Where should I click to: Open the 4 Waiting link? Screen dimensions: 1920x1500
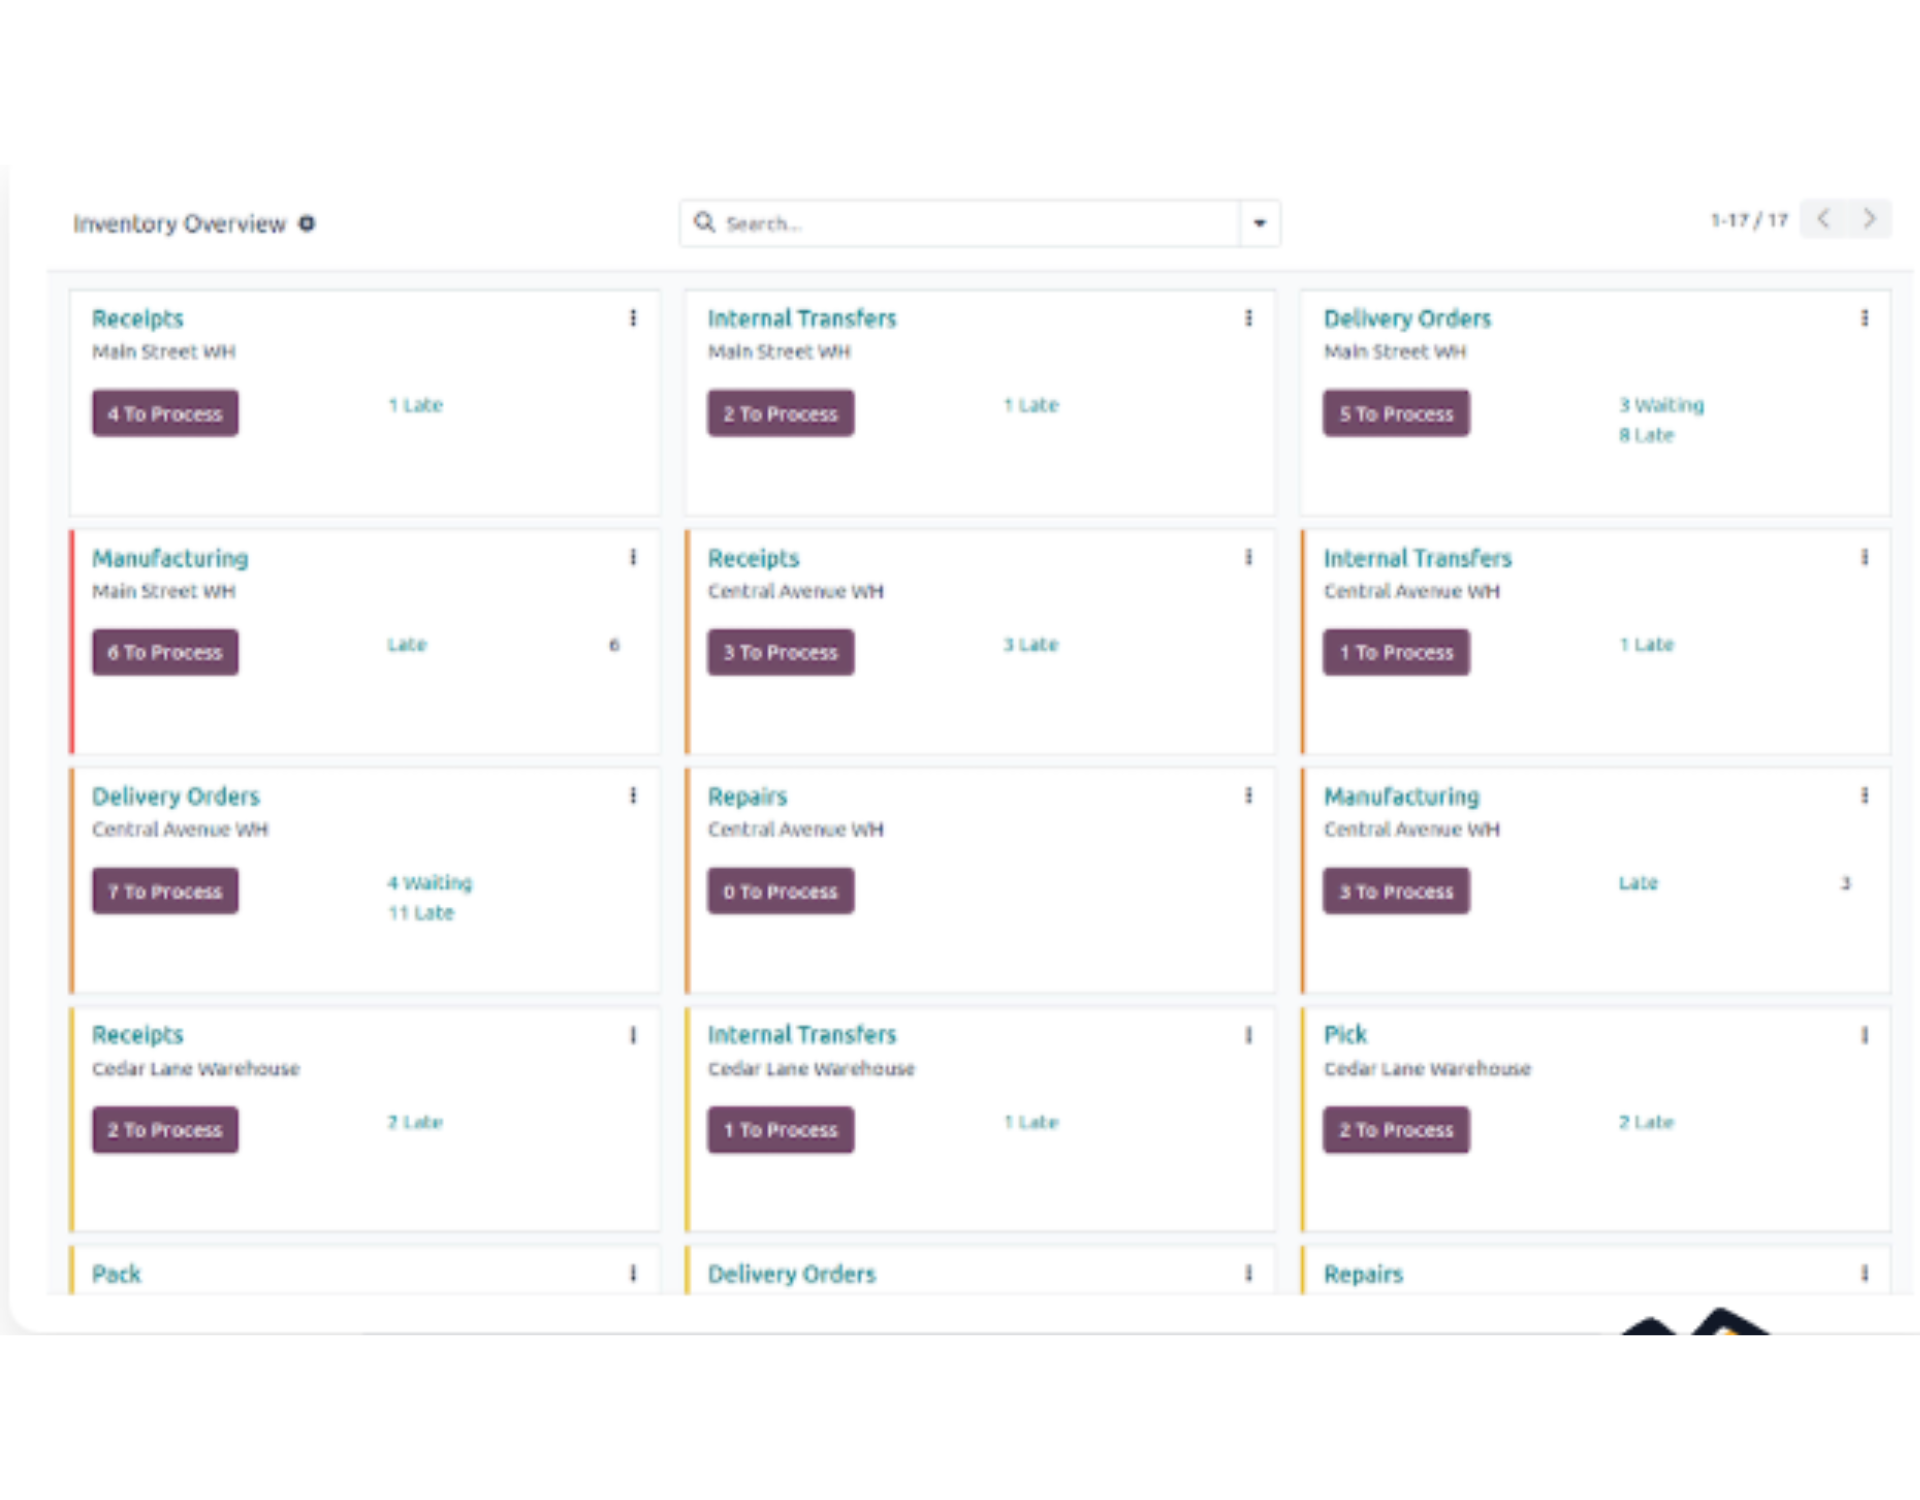[x=429, y=883]
